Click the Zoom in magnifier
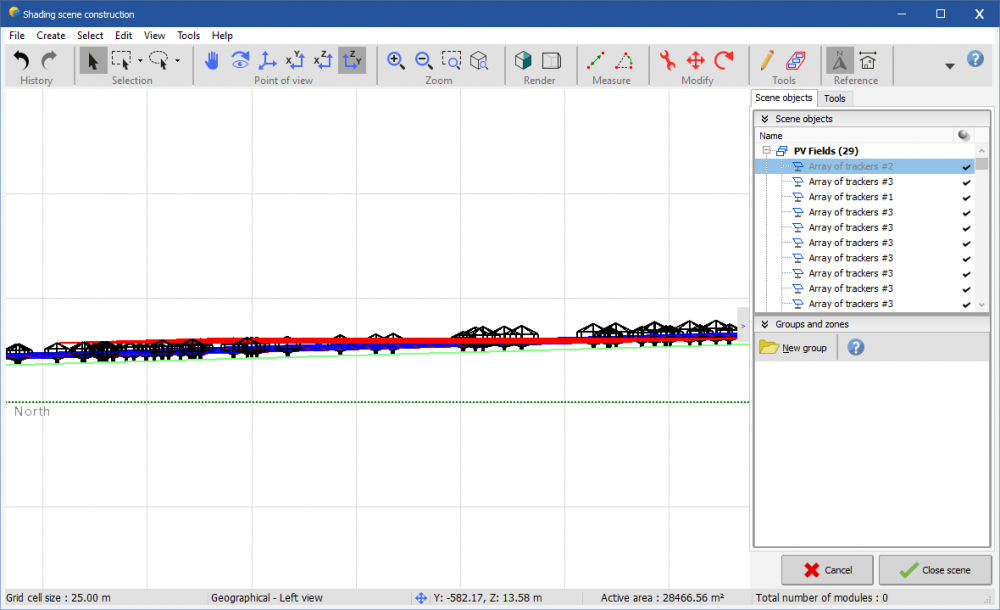The width and height of the screenshot is (1000, 610). click(x=396, y=61)
